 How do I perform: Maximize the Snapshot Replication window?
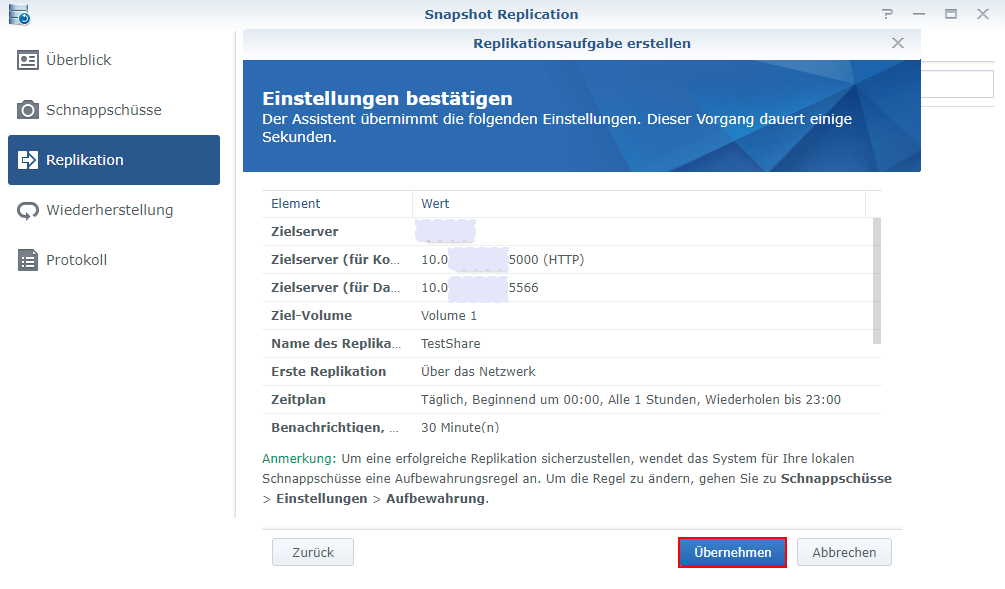tap(951, 15)
